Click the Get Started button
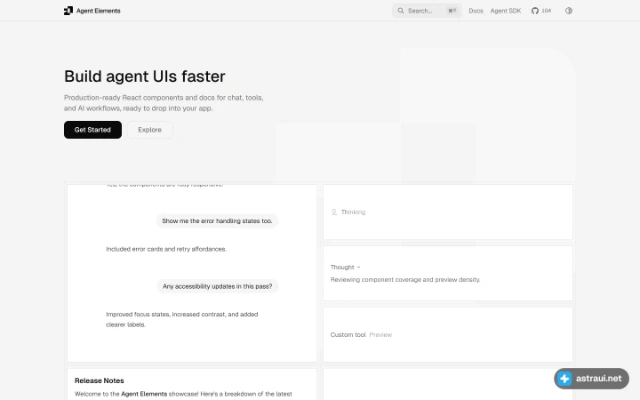The width and height of the screenshot is (640, 400). coord(93,130)
